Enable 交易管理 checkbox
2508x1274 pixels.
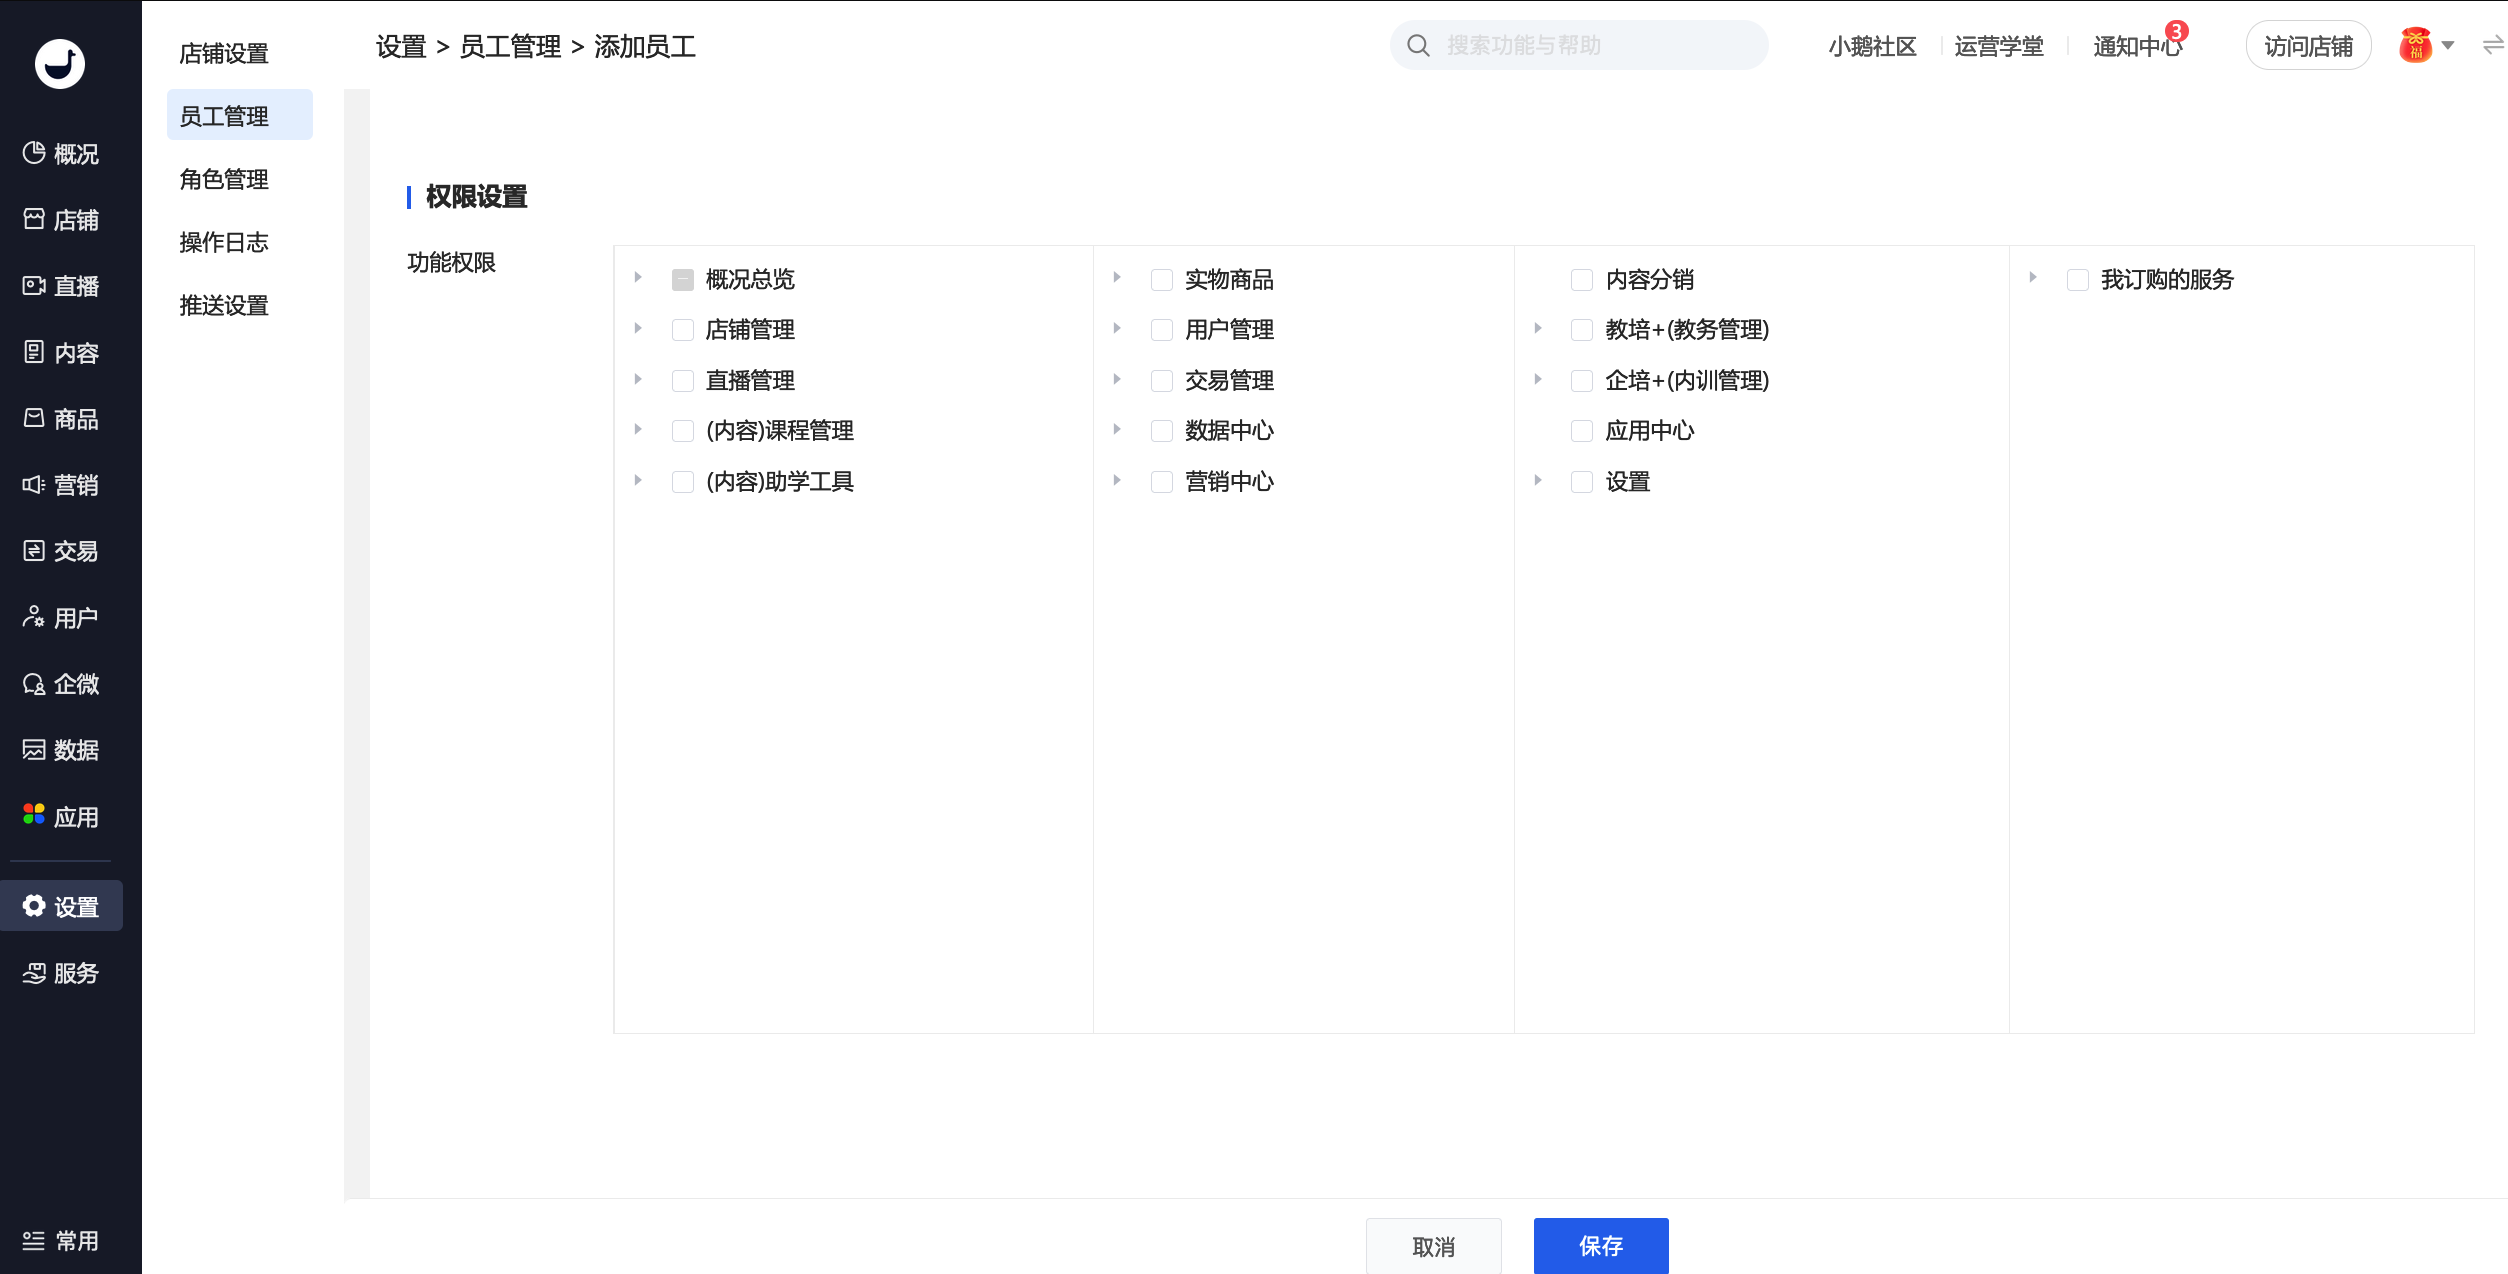coord(1162,381)
